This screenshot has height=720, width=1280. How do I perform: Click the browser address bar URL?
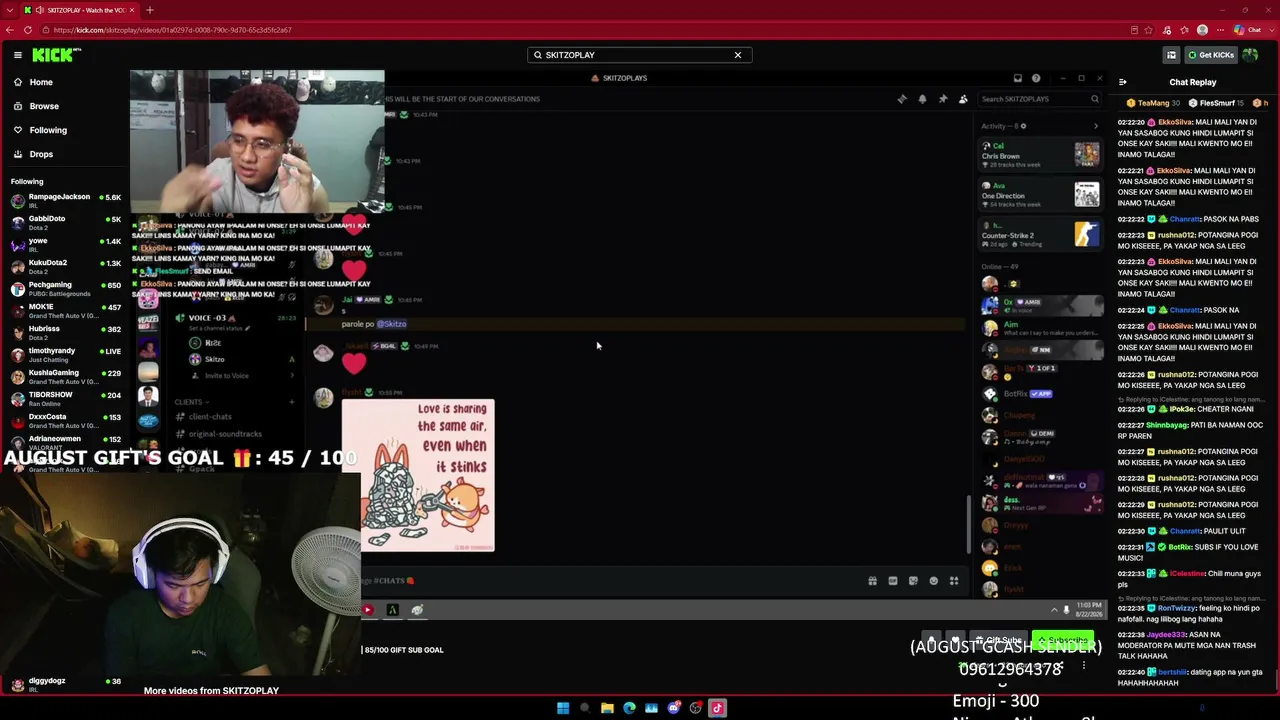[x=172, y=30]
